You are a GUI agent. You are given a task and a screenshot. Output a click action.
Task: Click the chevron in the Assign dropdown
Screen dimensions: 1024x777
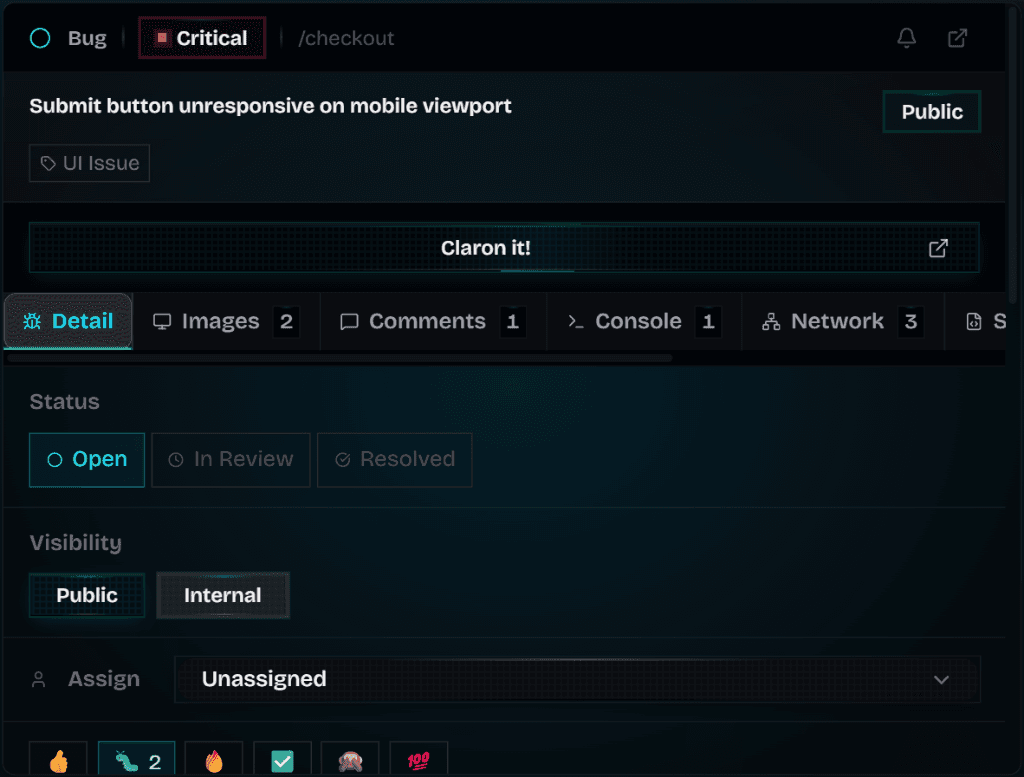(x=941, y=680)
